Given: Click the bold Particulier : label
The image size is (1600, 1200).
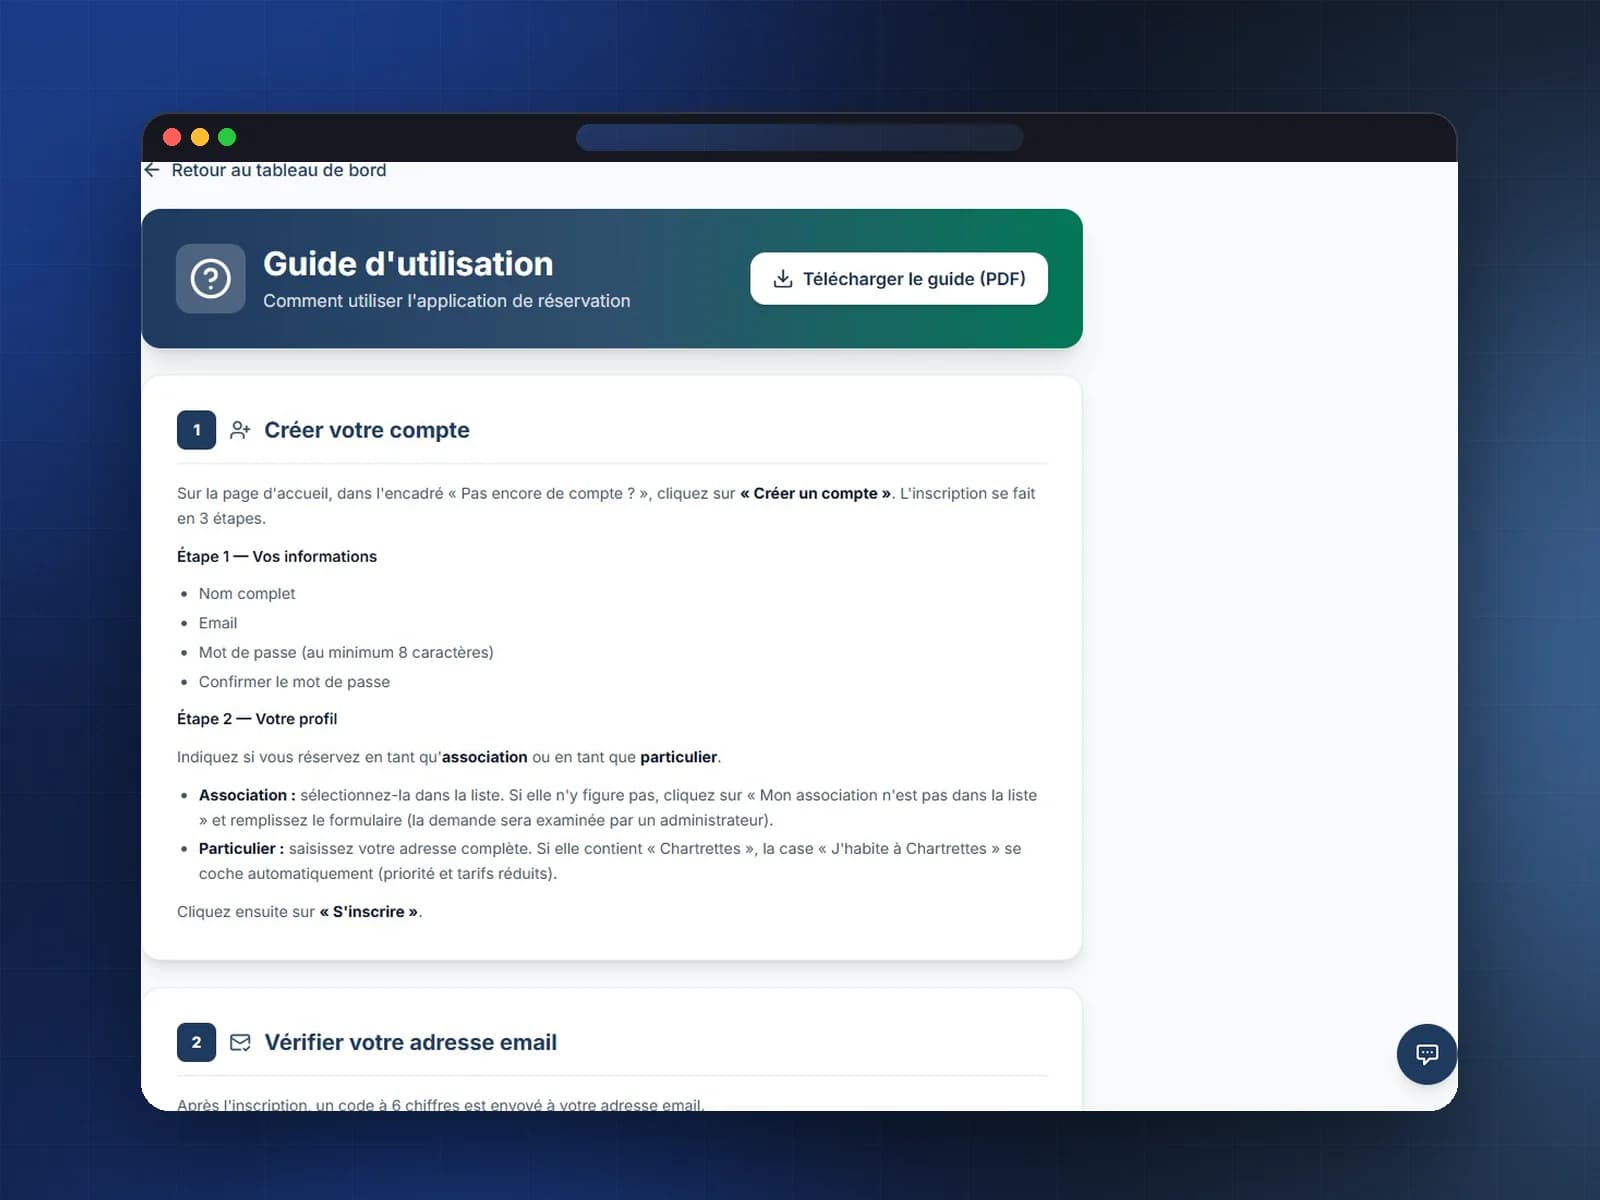Looking at the screenshot, I should (x=241, y=848).
